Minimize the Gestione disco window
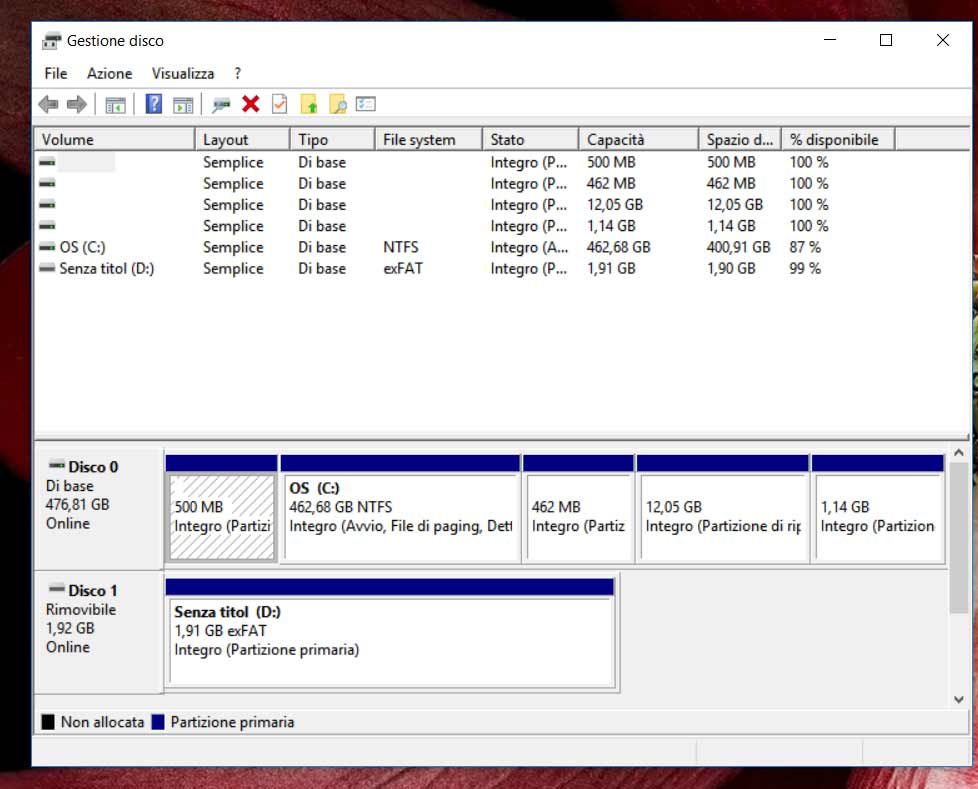 pyautogui.click(x=830, y=40)
